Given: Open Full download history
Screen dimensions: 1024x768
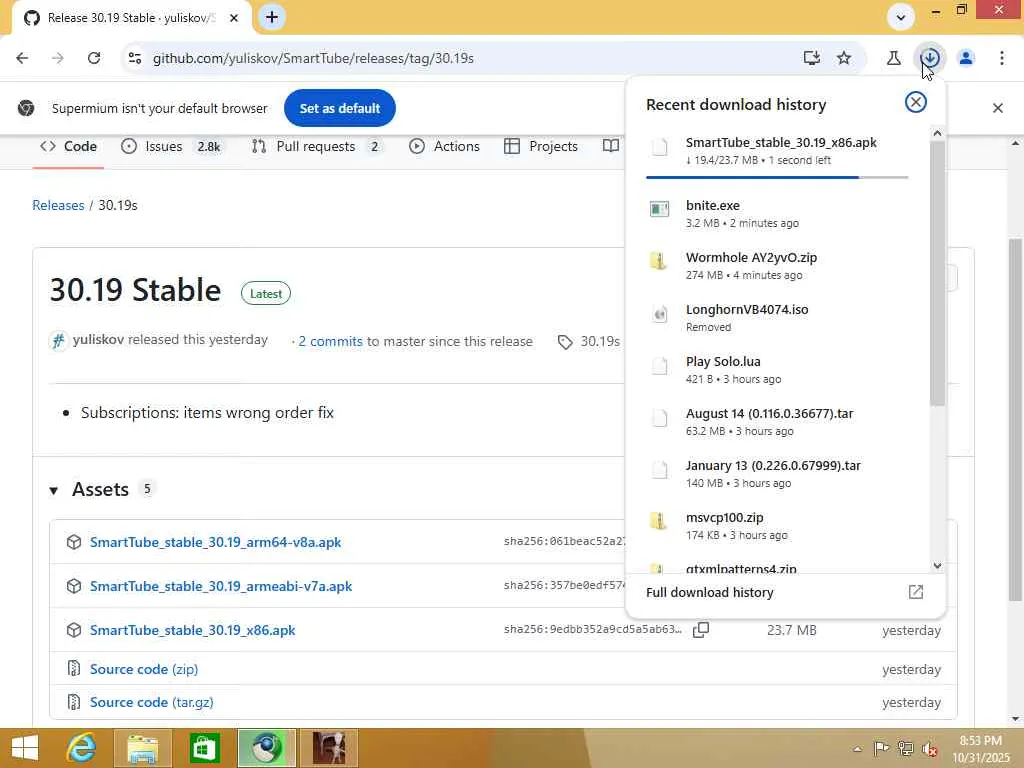Looking at the screenshot, I should click(x=784, y=592).
